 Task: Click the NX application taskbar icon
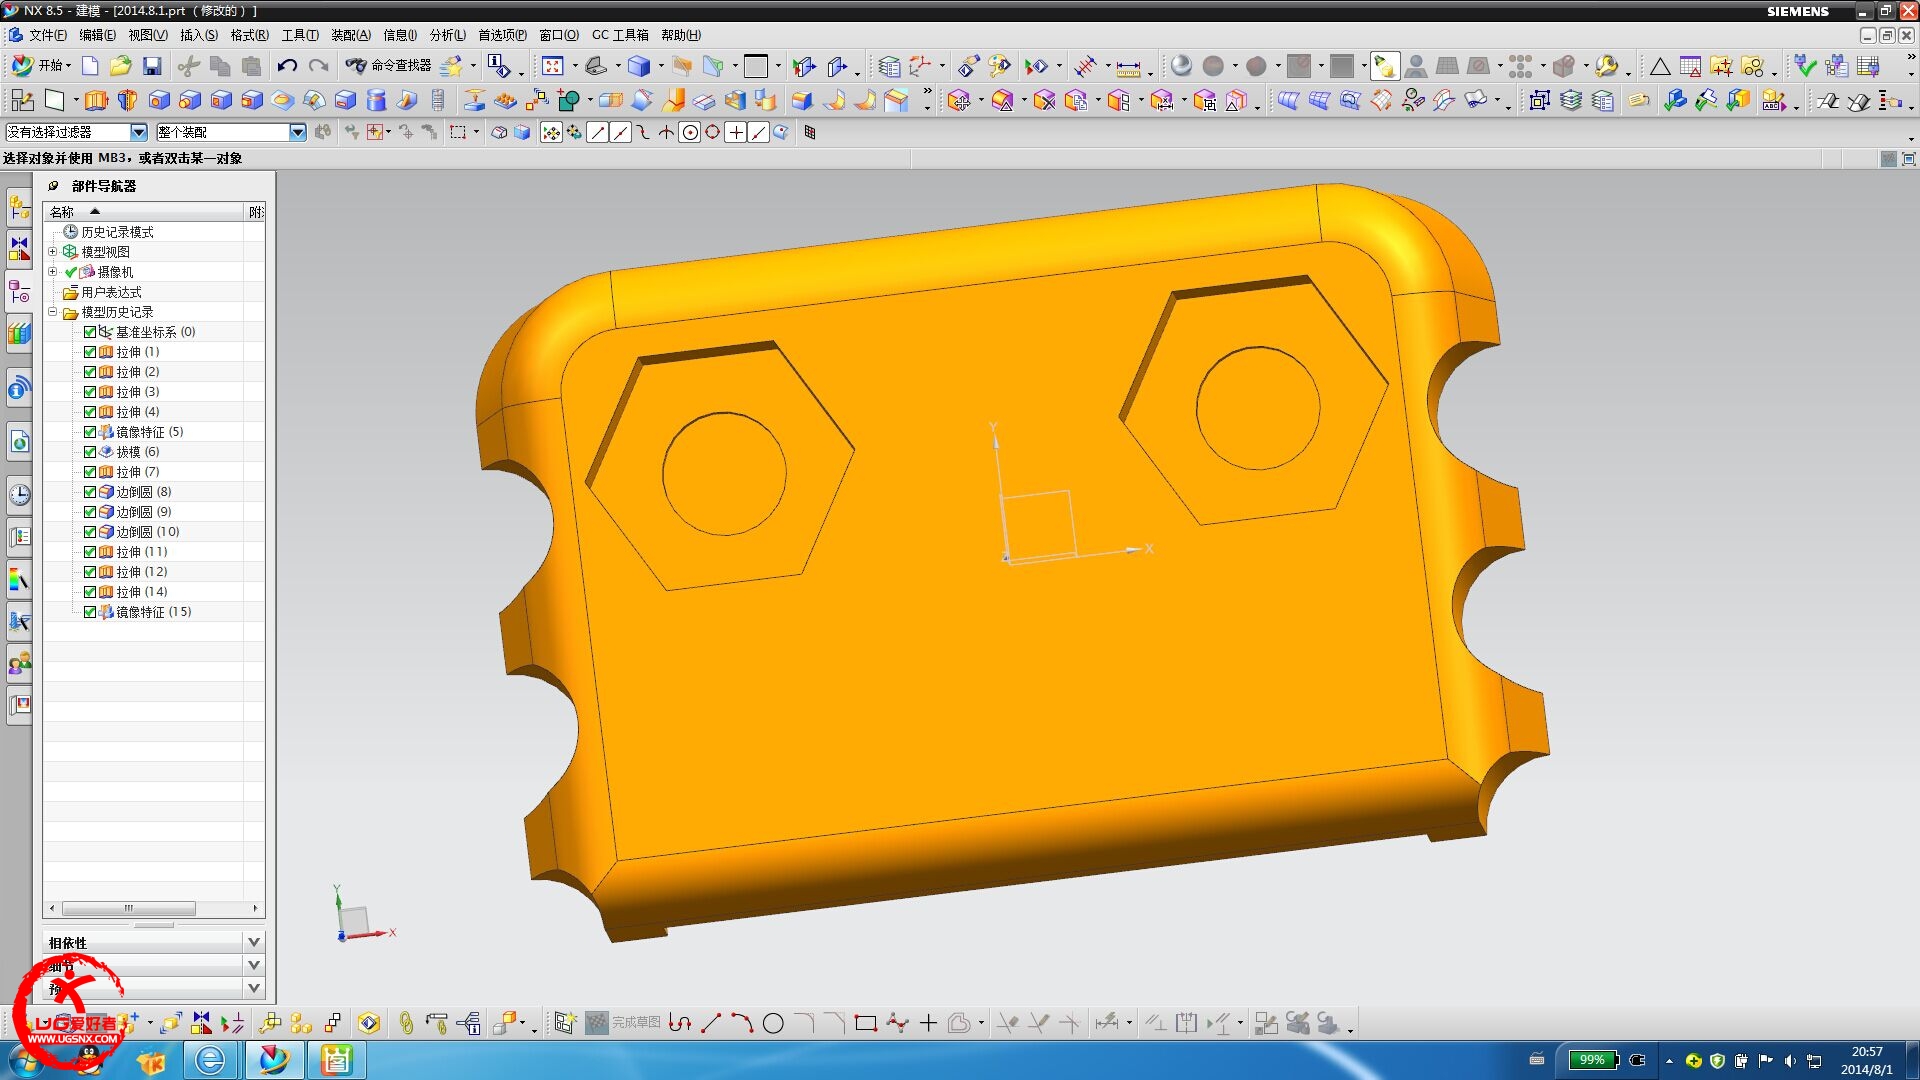click(273, 1060)
